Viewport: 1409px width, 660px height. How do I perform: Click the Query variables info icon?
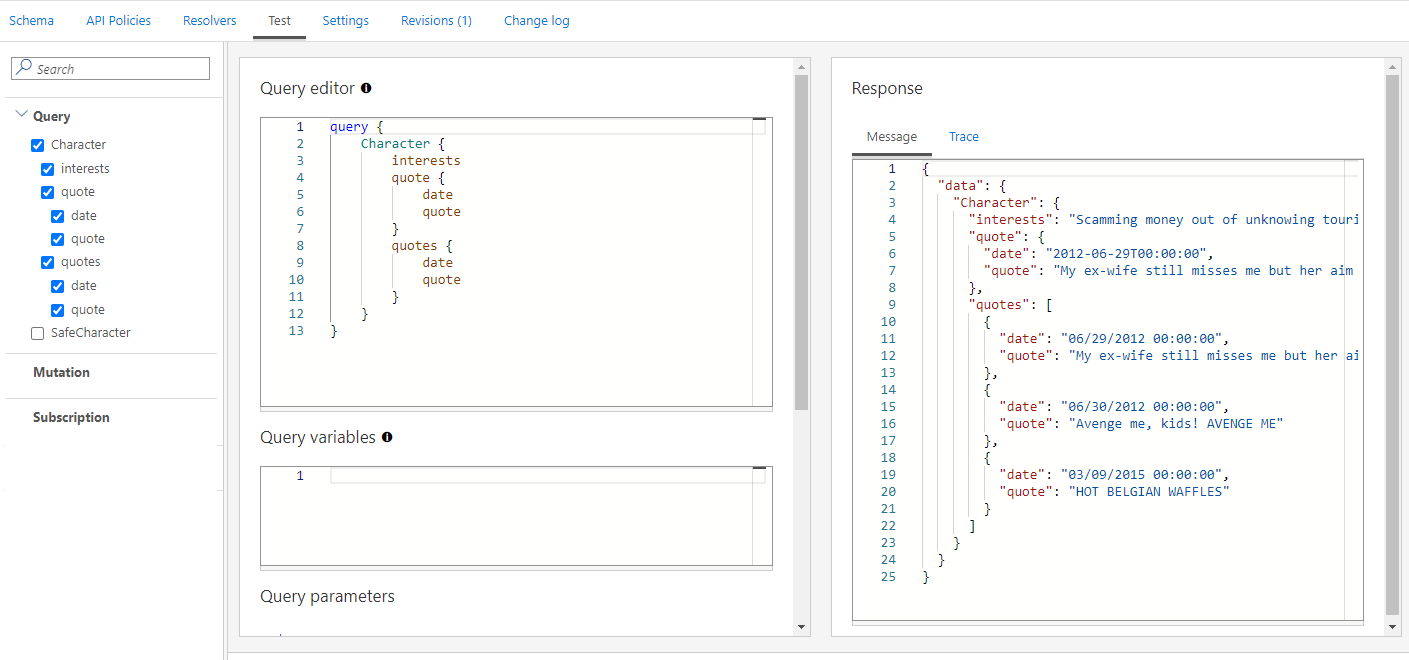coord(387,437)
